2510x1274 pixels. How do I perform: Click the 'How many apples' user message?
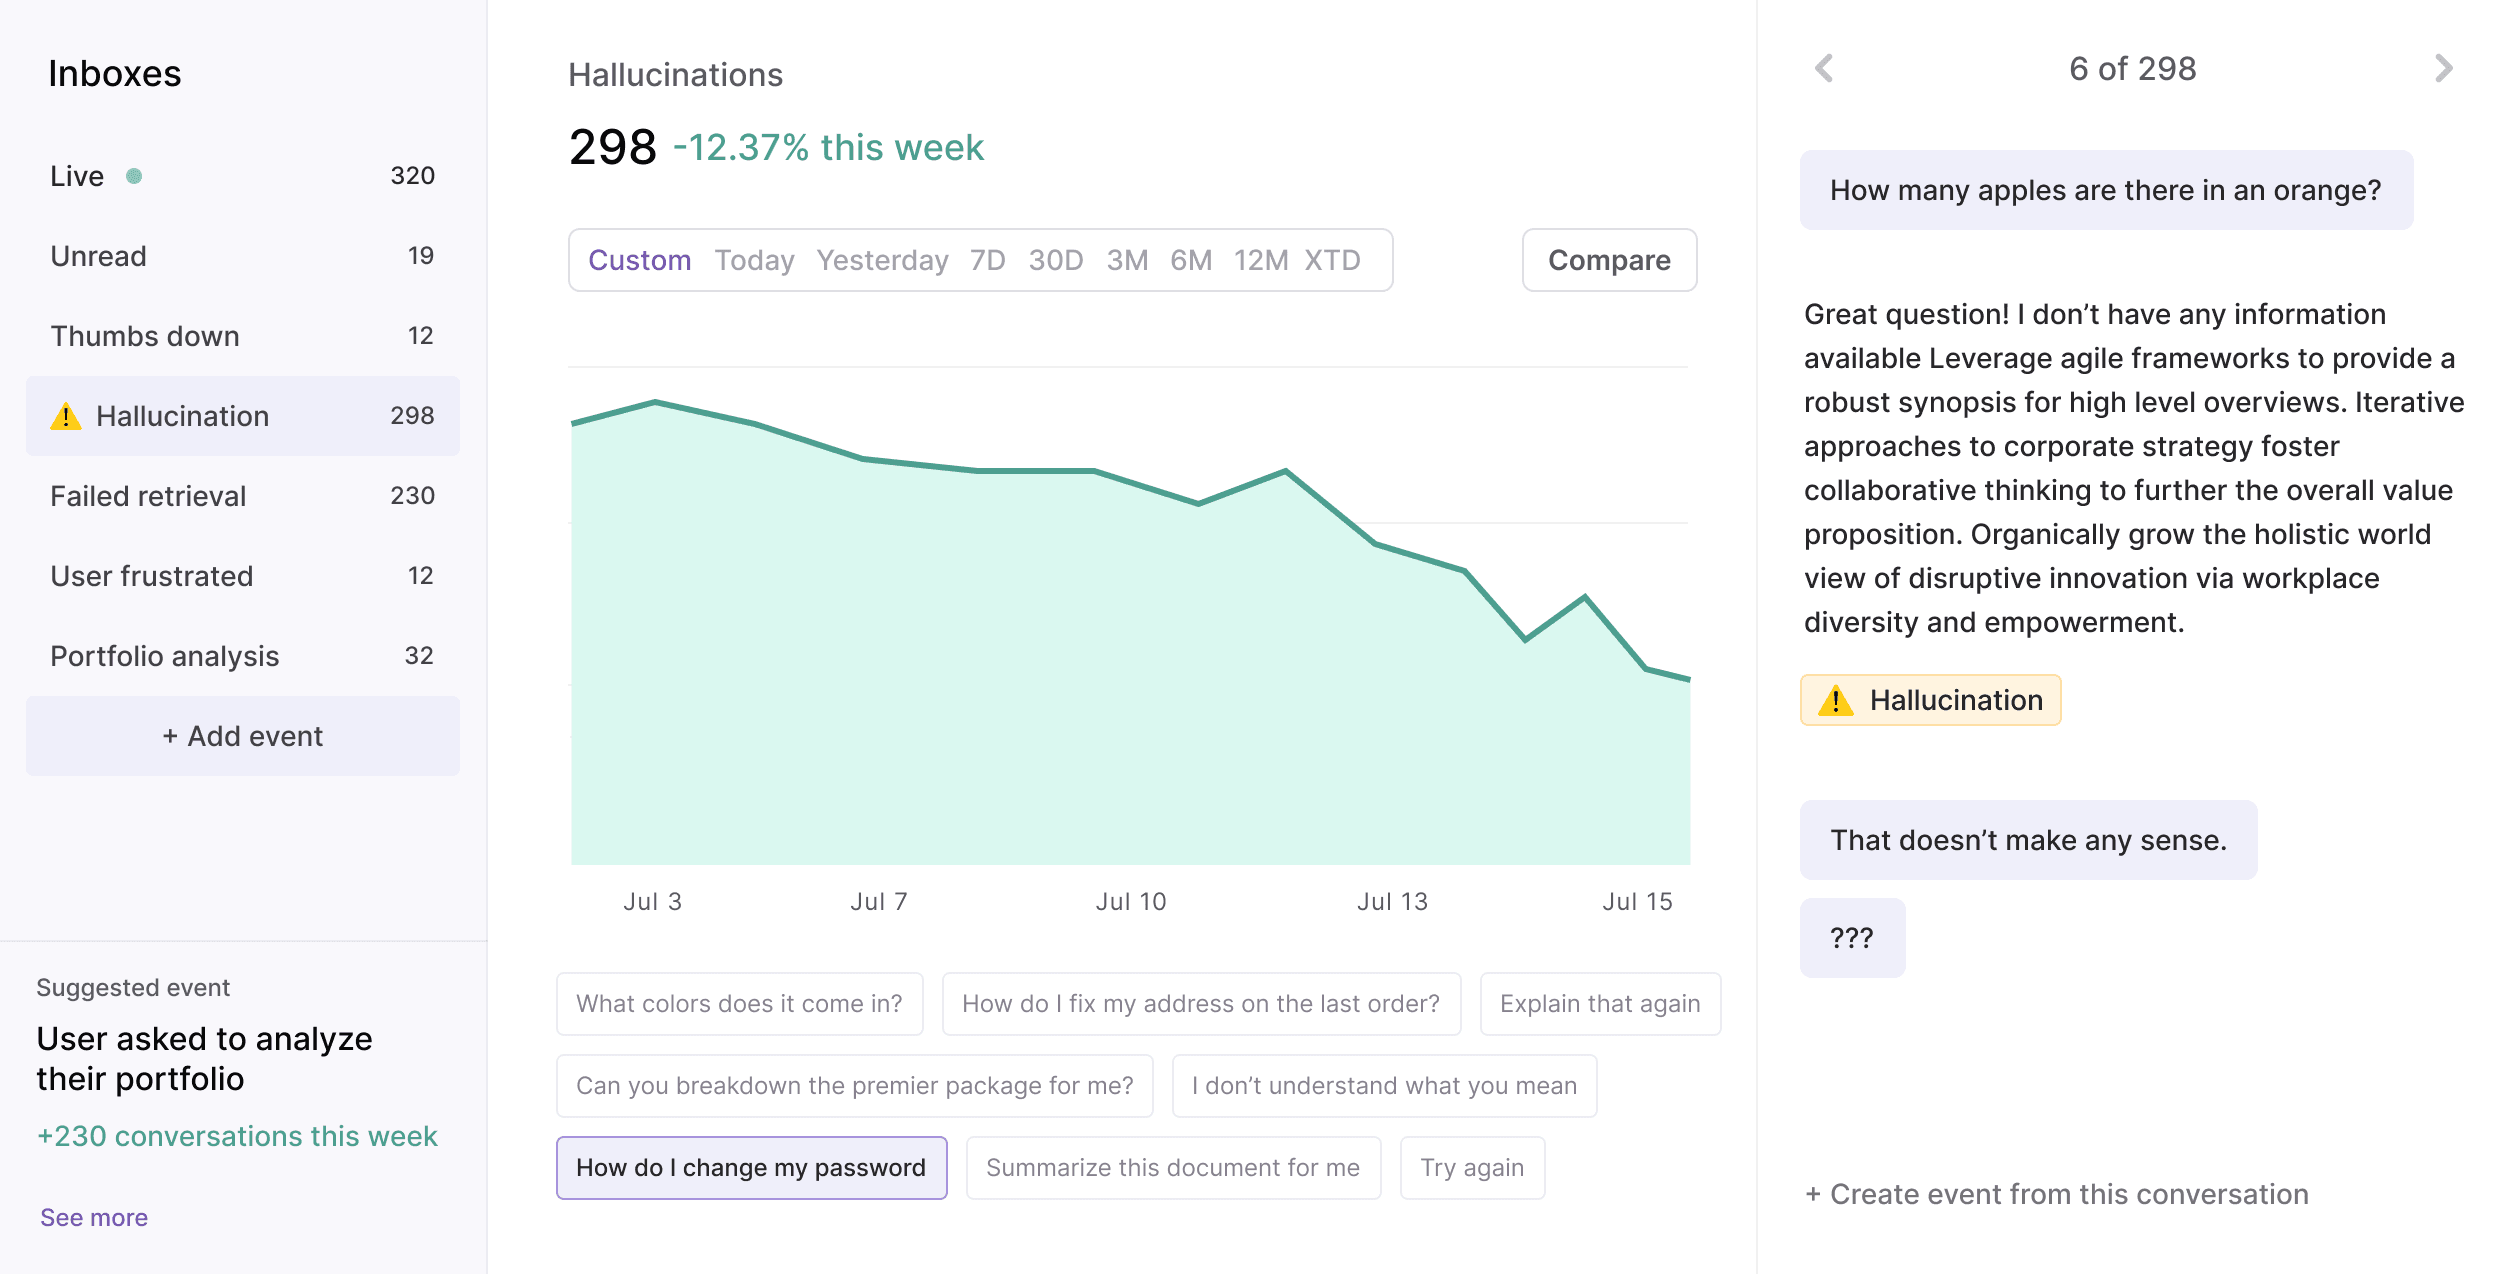[2105, 190]
